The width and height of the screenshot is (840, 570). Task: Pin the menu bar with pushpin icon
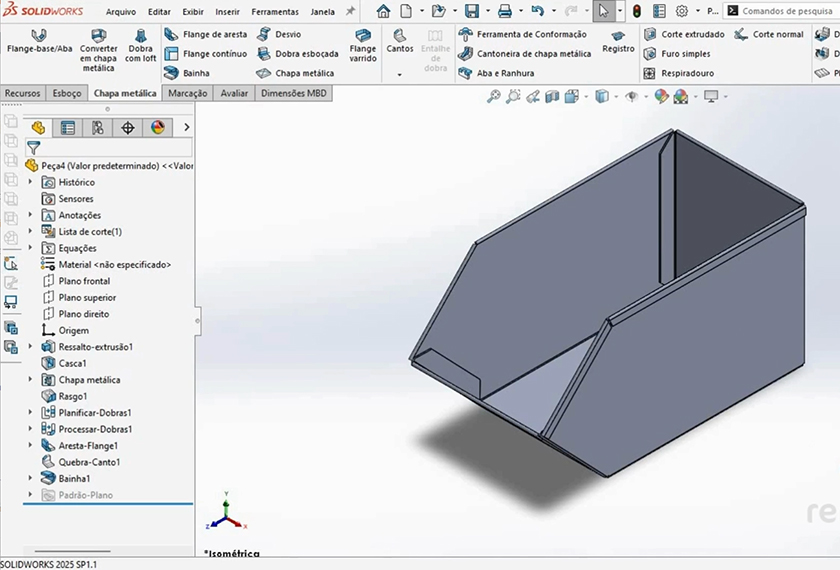[350, 11]
